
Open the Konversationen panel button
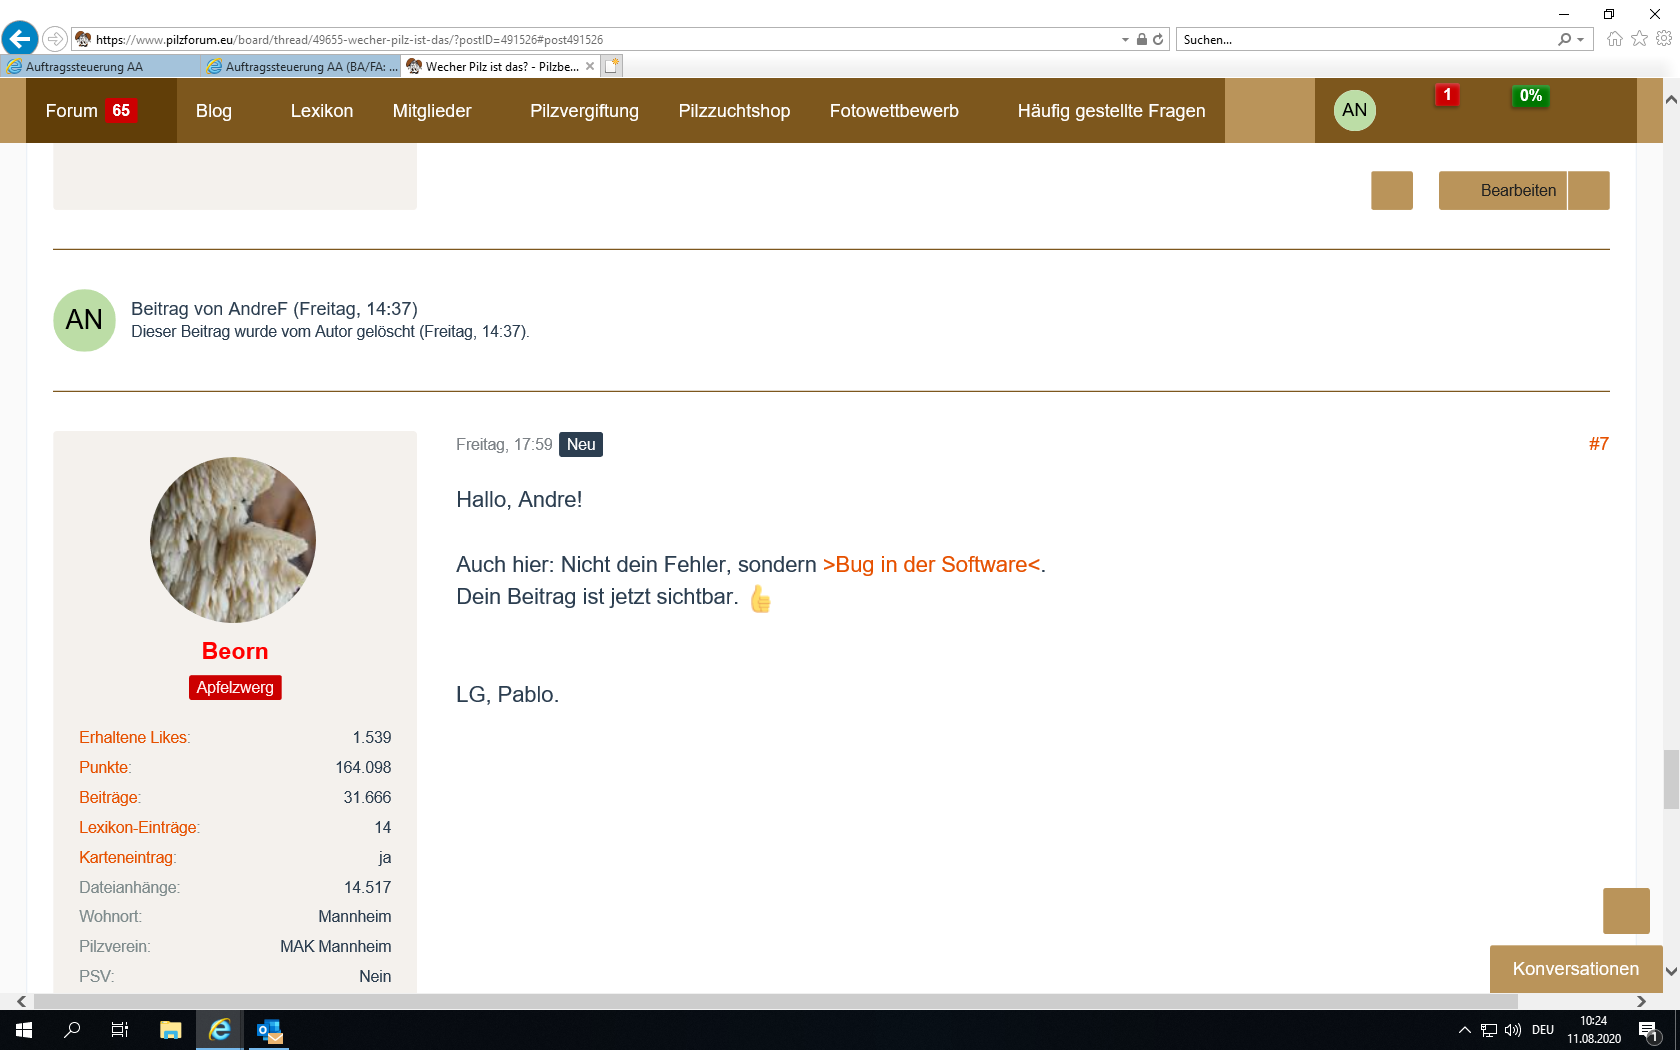tap(1575, 969)
